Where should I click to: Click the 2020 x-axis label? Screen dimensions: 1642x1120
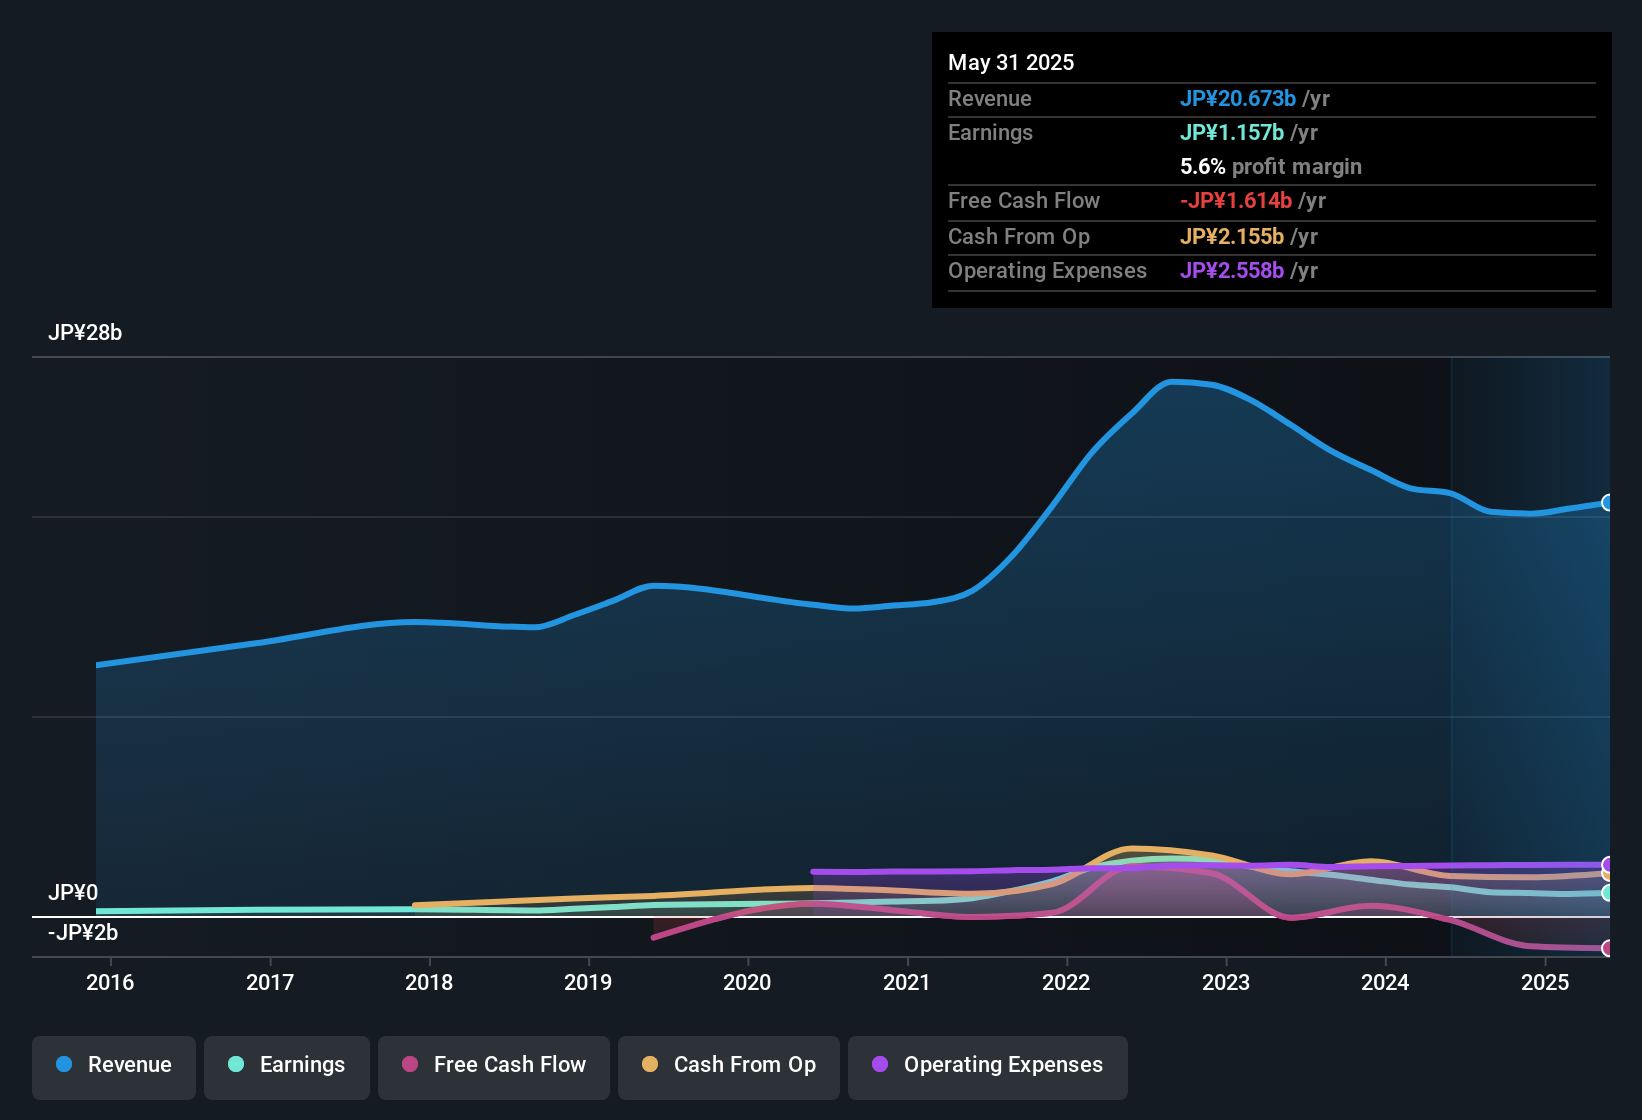coord(747,983)
